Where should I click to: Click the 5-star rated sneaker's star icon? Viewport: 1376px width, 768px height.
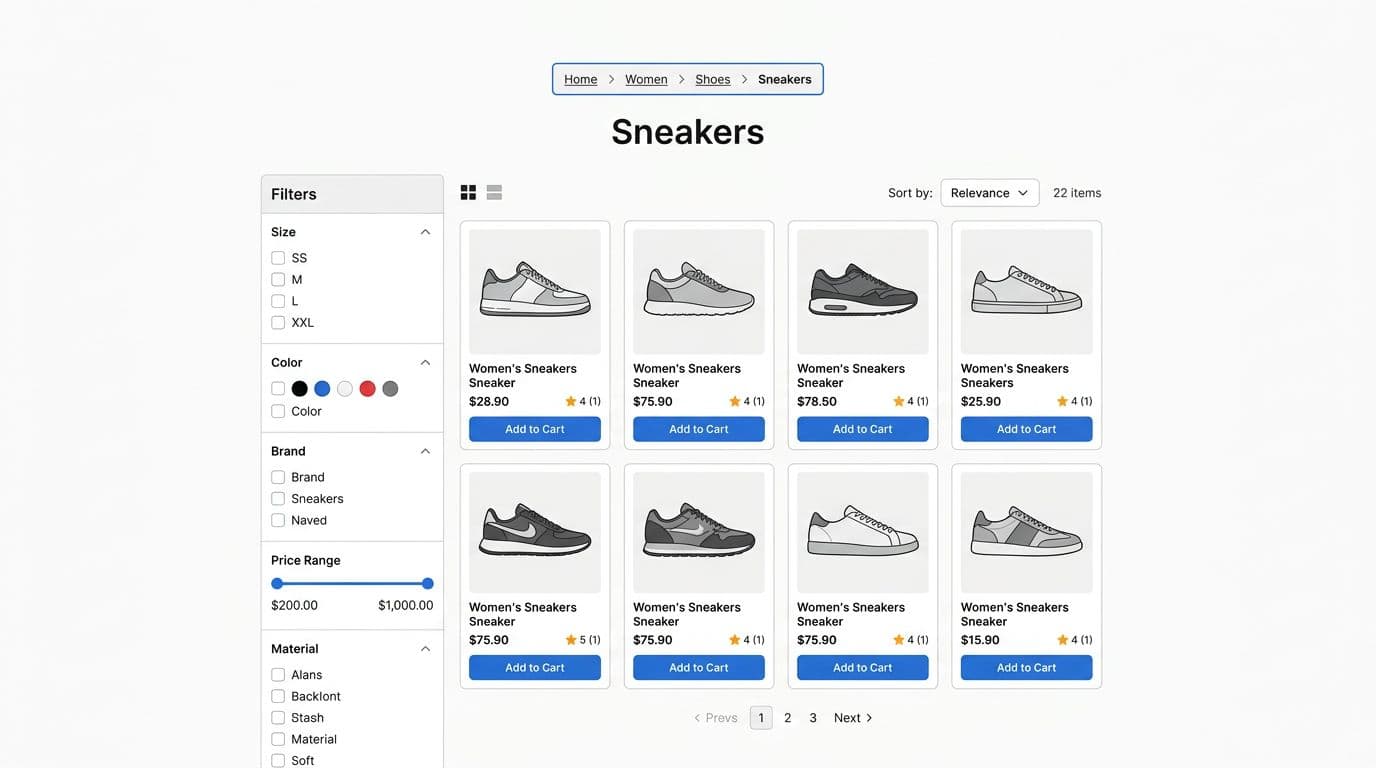pyautogui.click(x=571, y=640)
